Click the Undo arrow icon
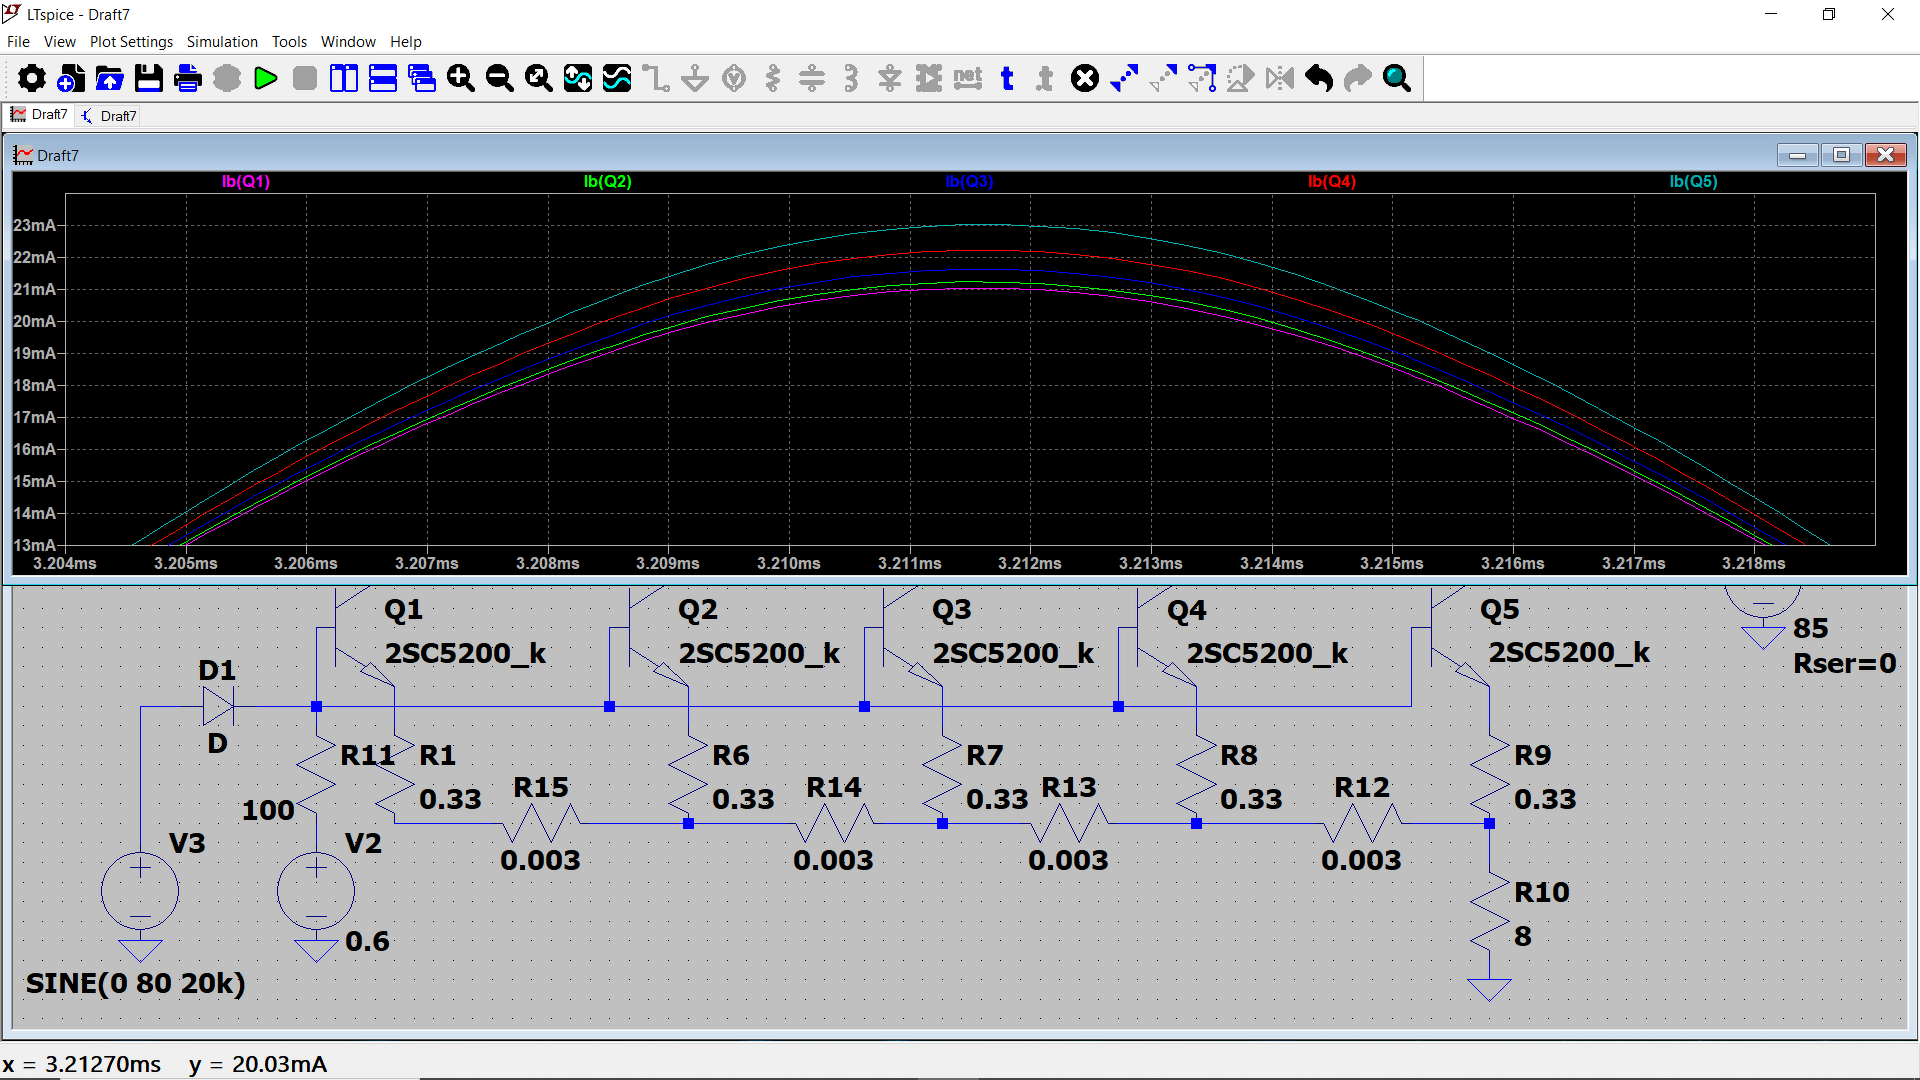Screen dimensions: 1920x1080 tap(1319, 78)
